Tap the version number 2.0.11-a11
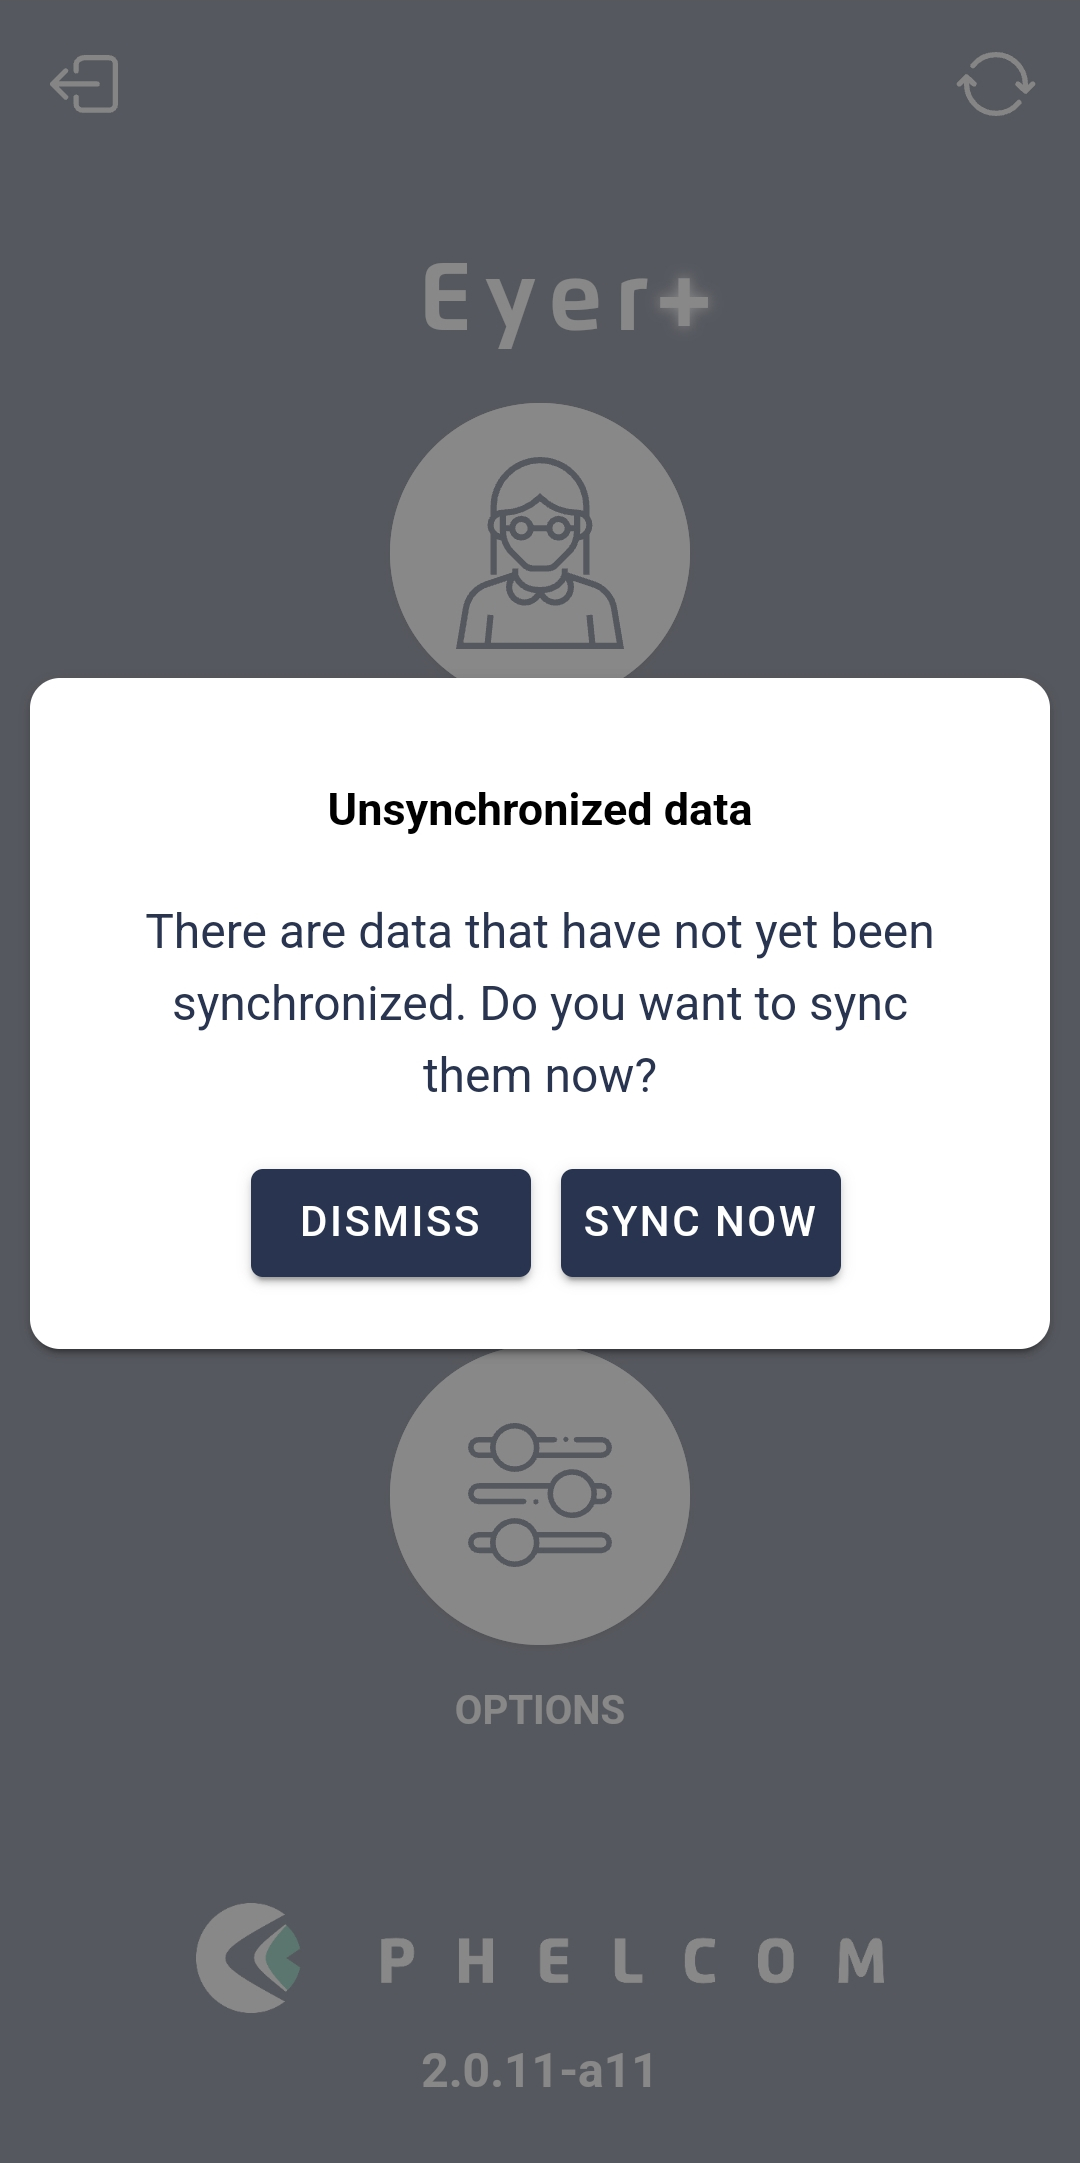The width and height of the screenshot is (1080, 2163). pyautogui.click(x=539, y=2070)
